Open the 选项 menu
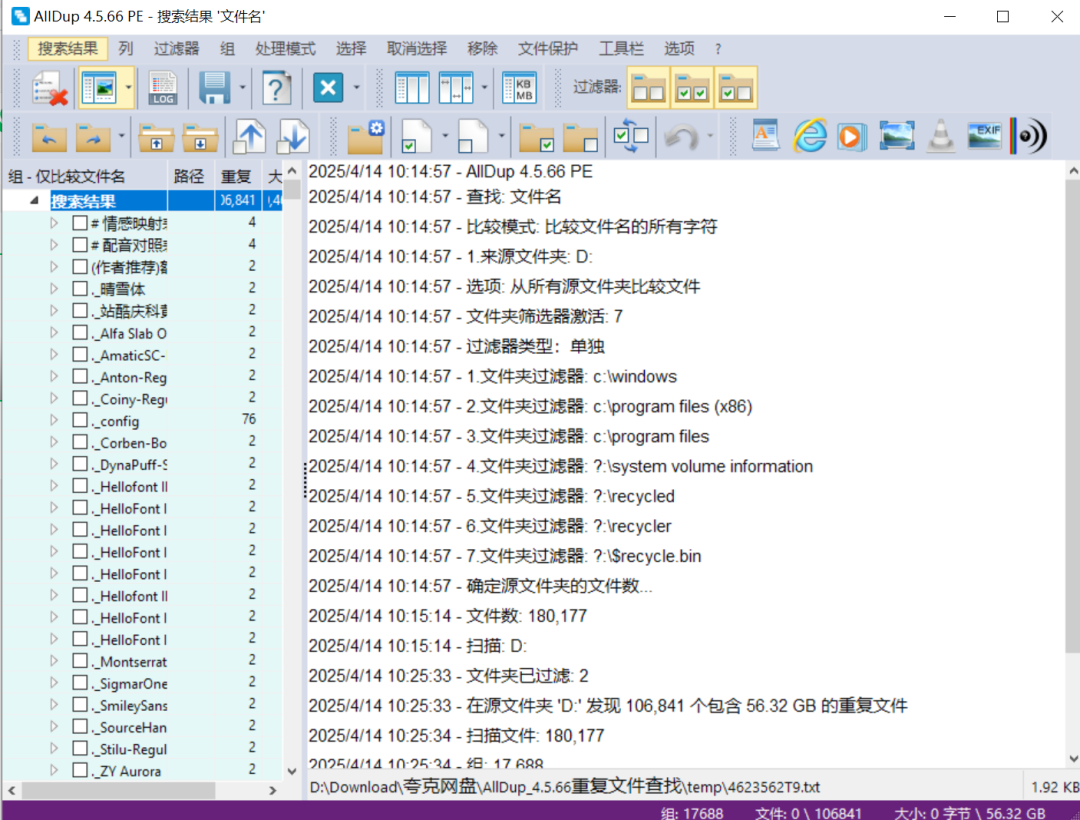Image resolution: width=1080 pixels, height=820 pixels. click(679, 49)
